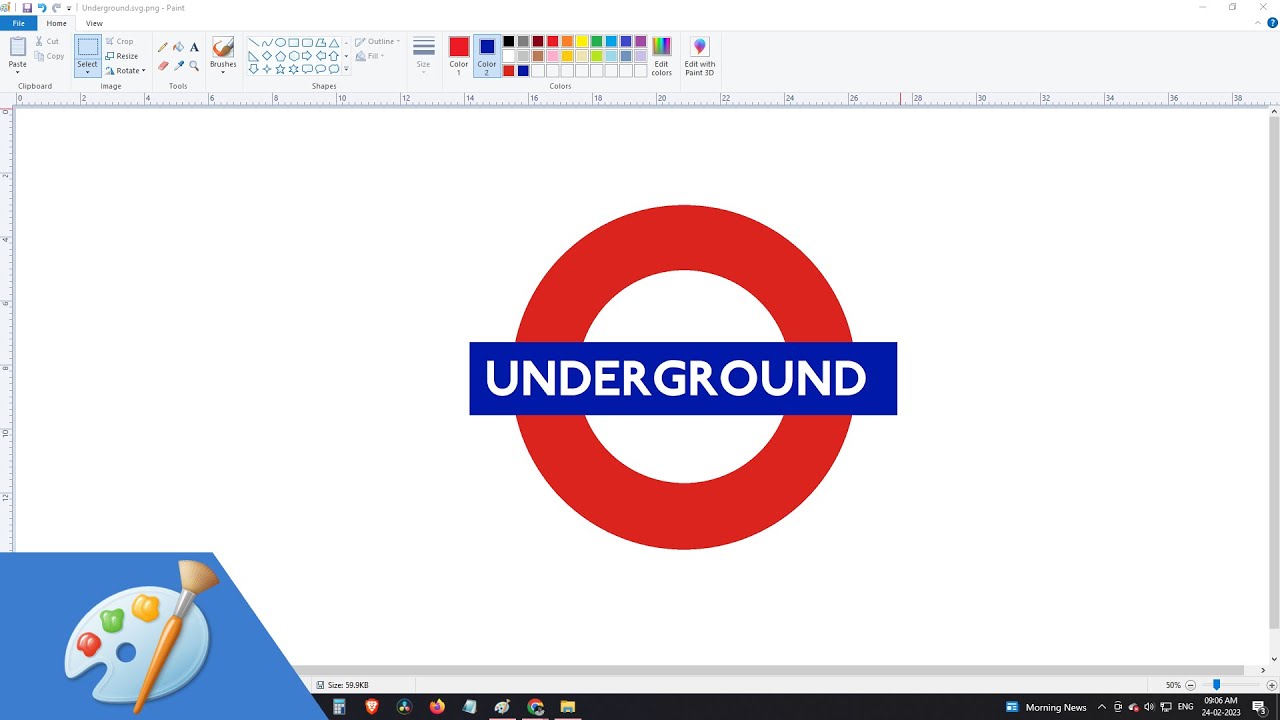Click the zoom out minus button

coord(1190,685)
